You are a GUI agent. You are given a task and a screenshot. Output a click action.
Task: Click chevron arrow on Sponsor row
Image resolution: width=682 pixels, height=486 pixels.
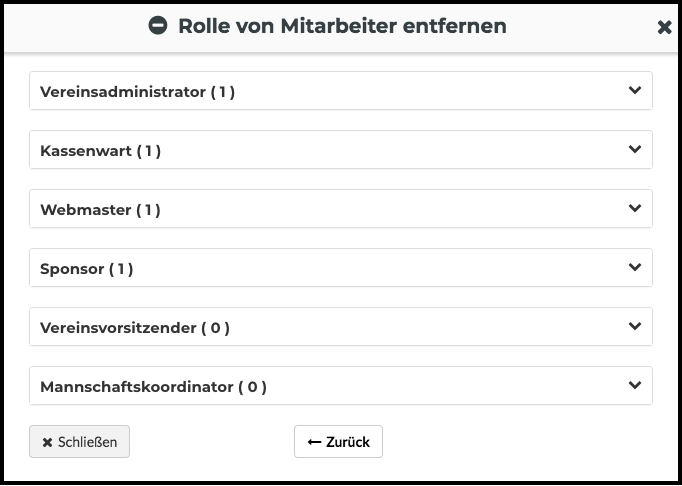[x=635, y=267]
